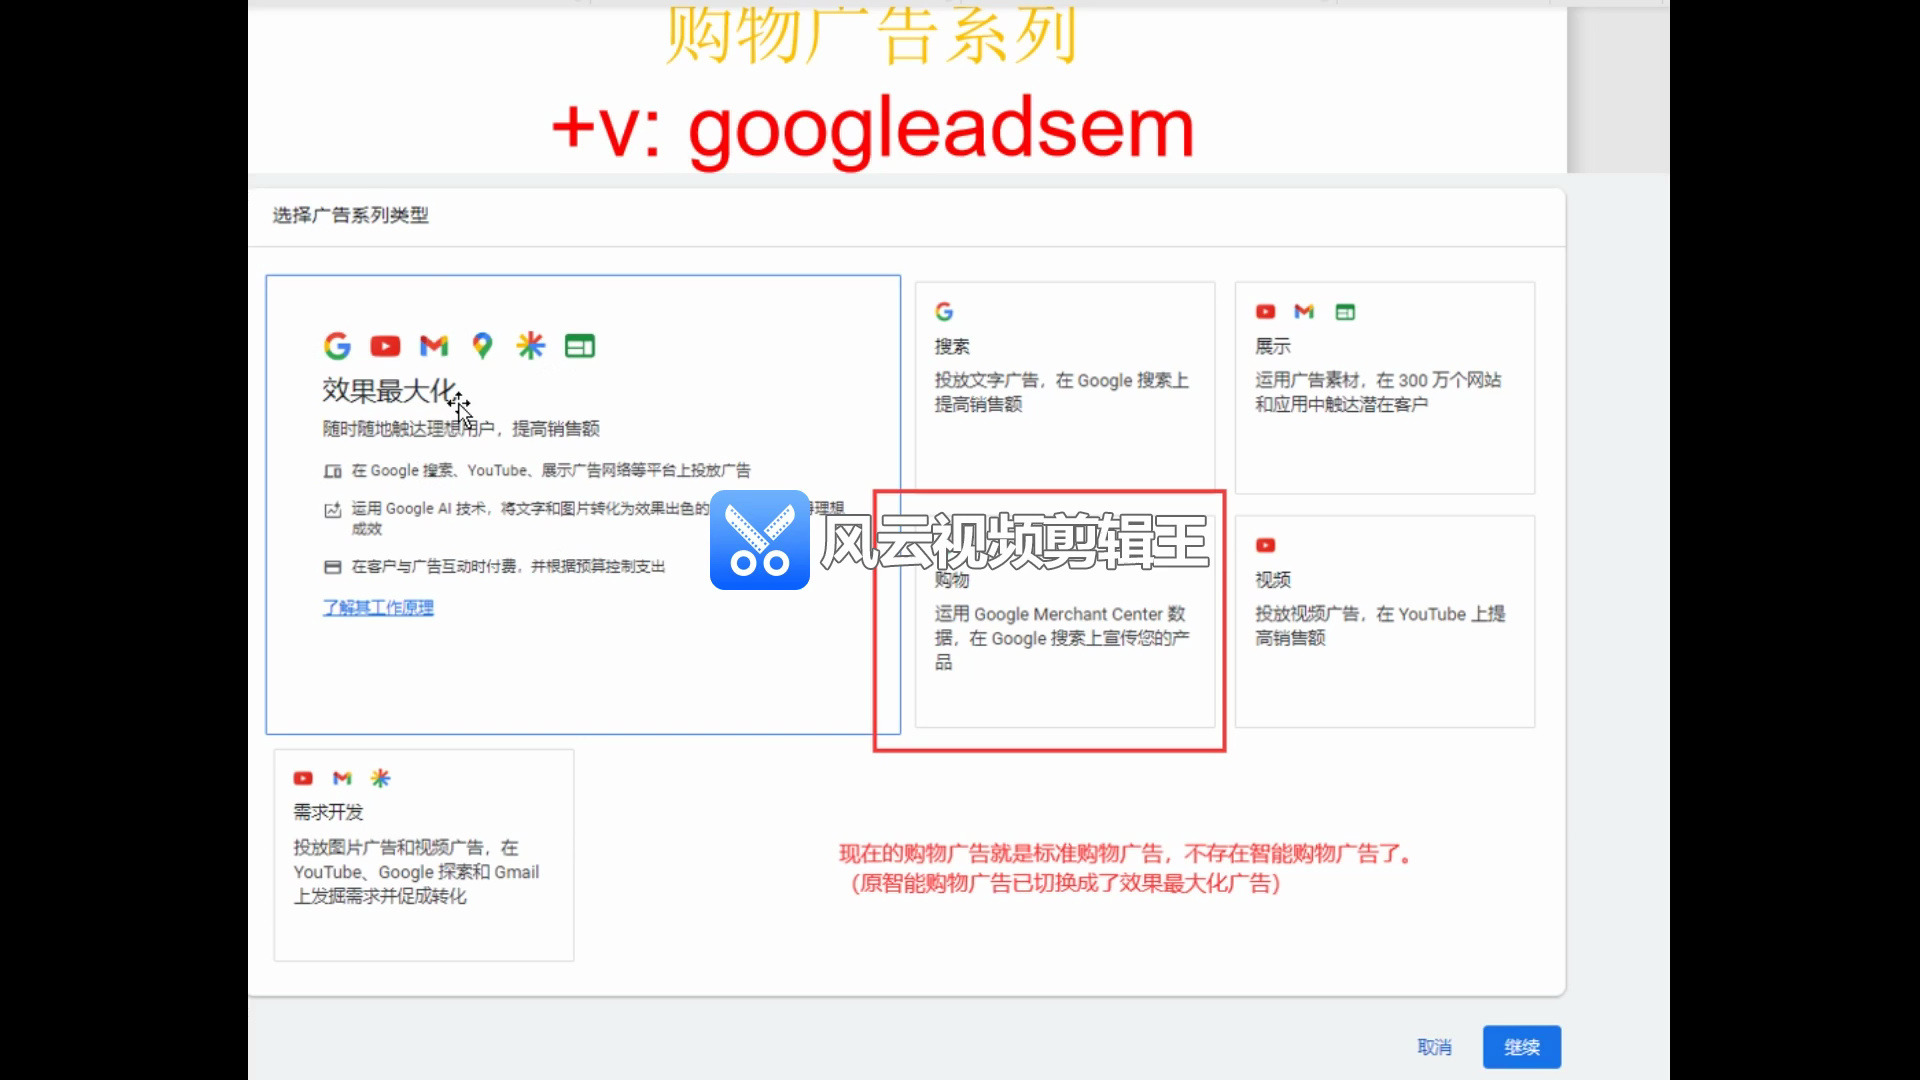Viewport: 1920px width, 1080px height.
Task: Click the 投放图片广告和视频广告 description text
Action: pyautogui.click(x=416, y=872)
